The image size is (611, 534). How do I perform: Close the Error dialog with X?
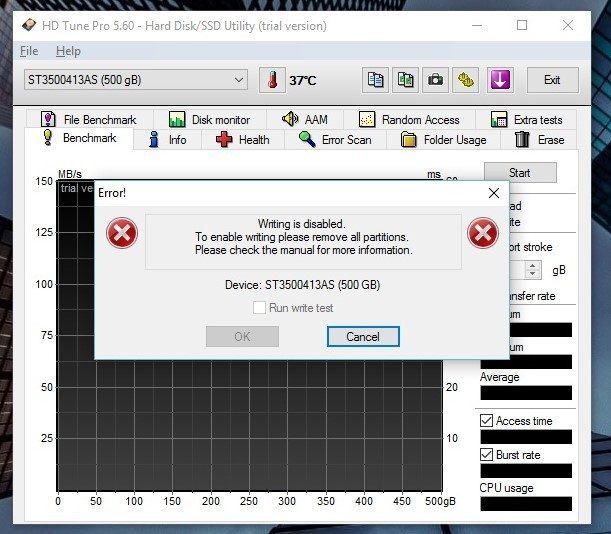(x=494, y=193)
